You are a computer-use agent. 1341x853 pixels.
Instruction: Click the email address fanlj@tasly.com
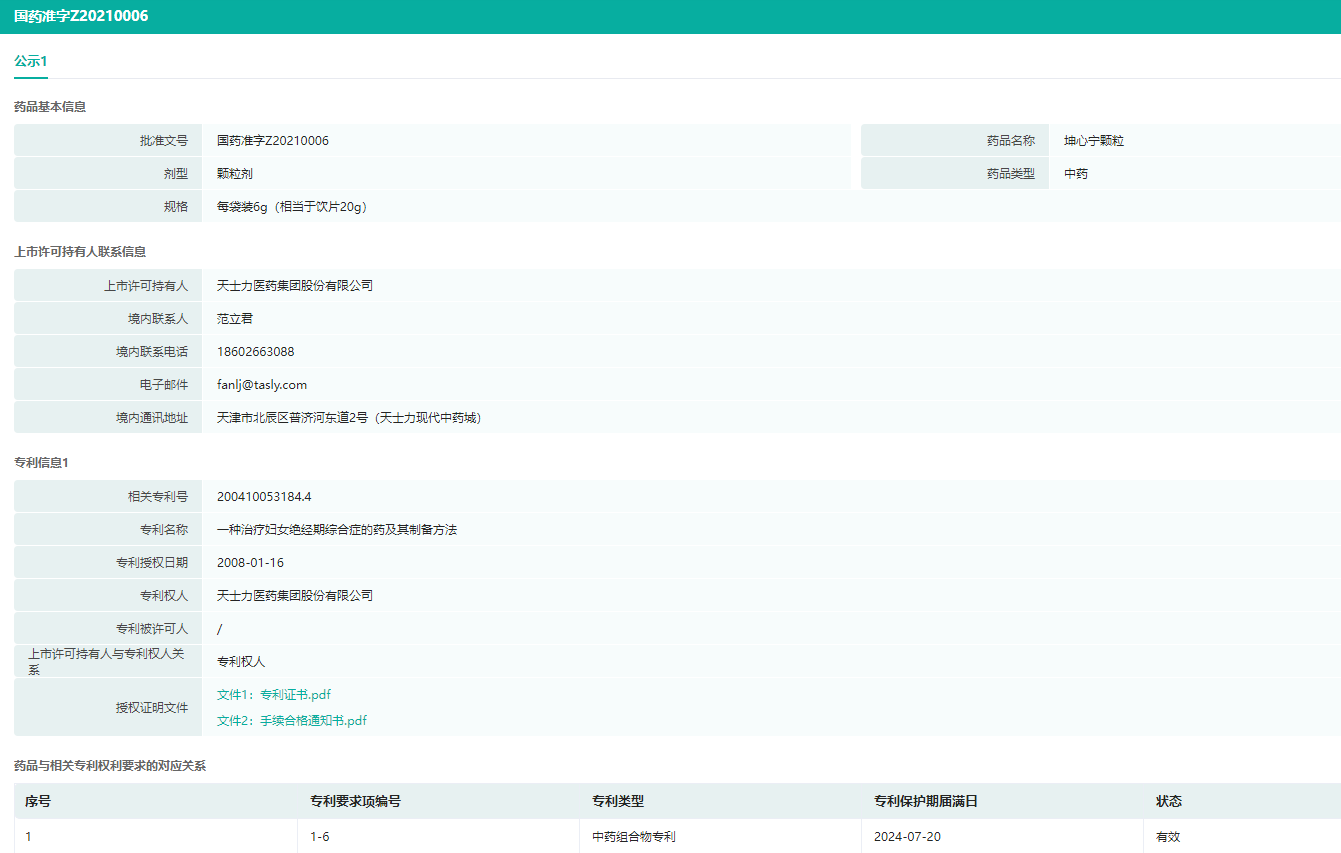(x=261, y=385)
